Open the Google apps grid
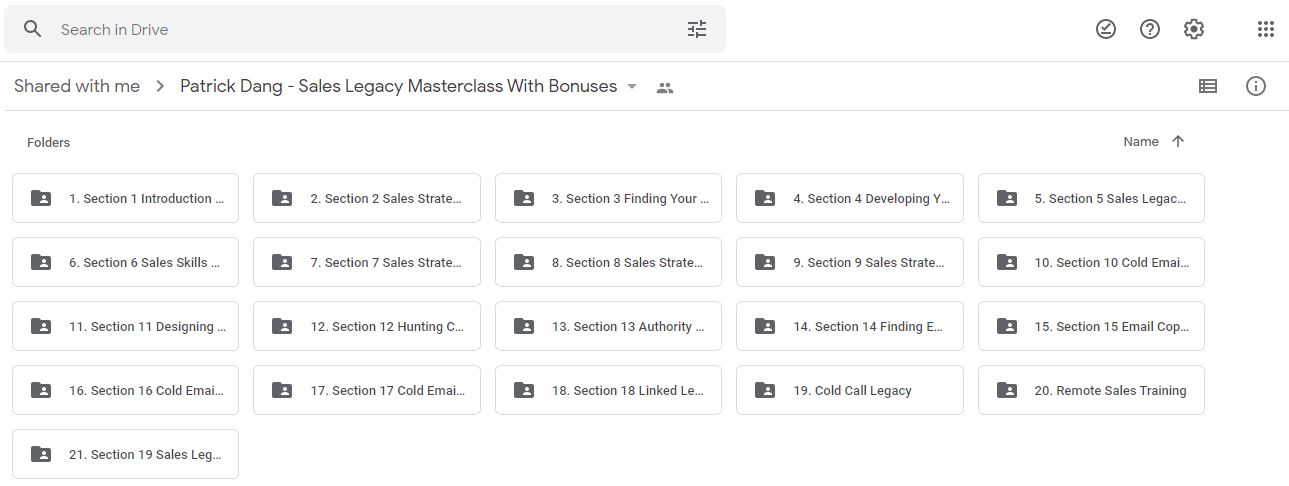This screenshot has width=1289, height=486. coord(1266,30)
